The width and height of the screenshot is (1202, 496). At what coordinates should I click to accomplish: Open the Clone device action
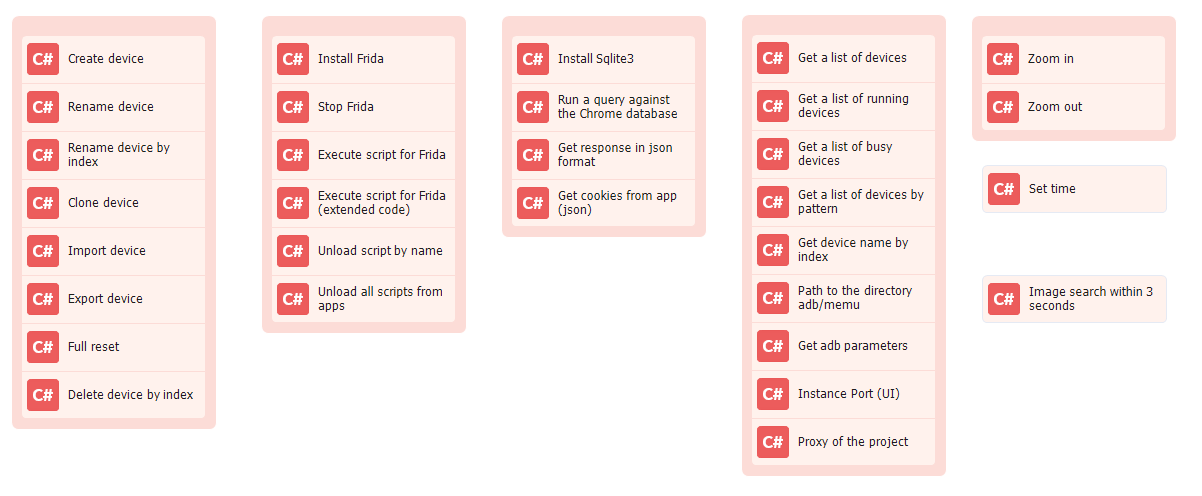click(114, 203)
